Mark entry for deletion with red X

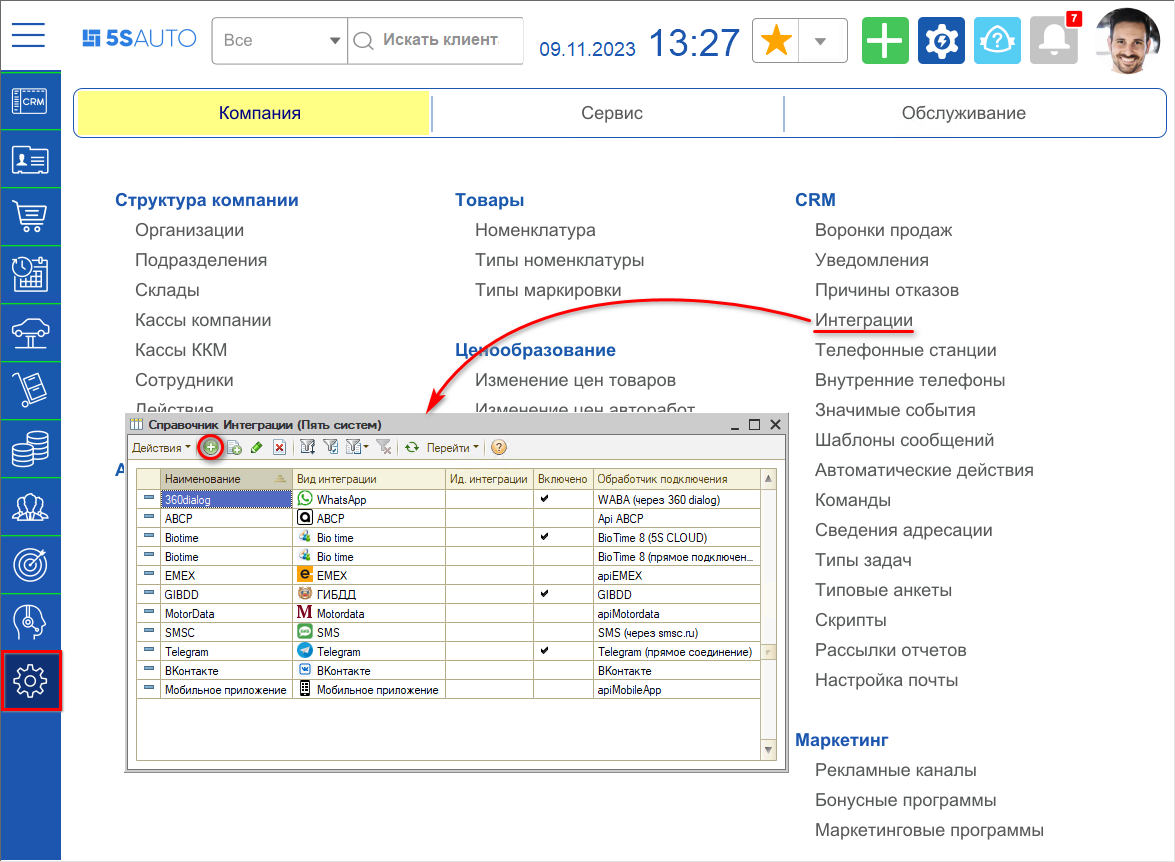click(279, 447)
